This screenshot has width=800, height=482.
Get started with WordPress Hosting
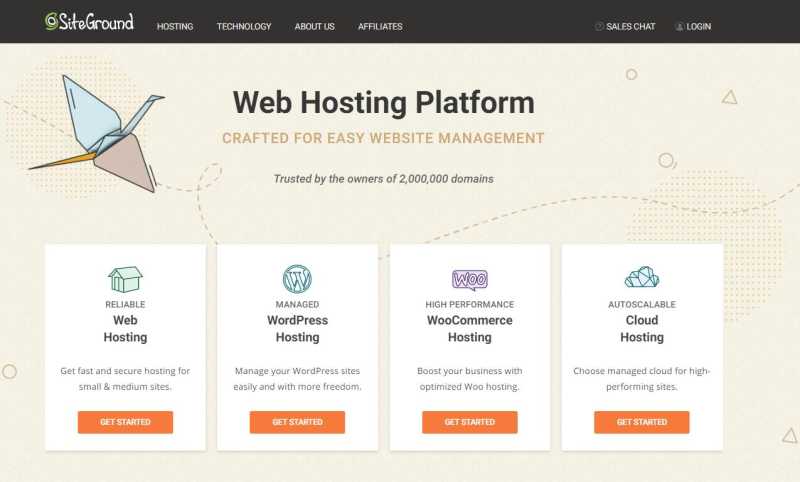click(x=297, y=422)
